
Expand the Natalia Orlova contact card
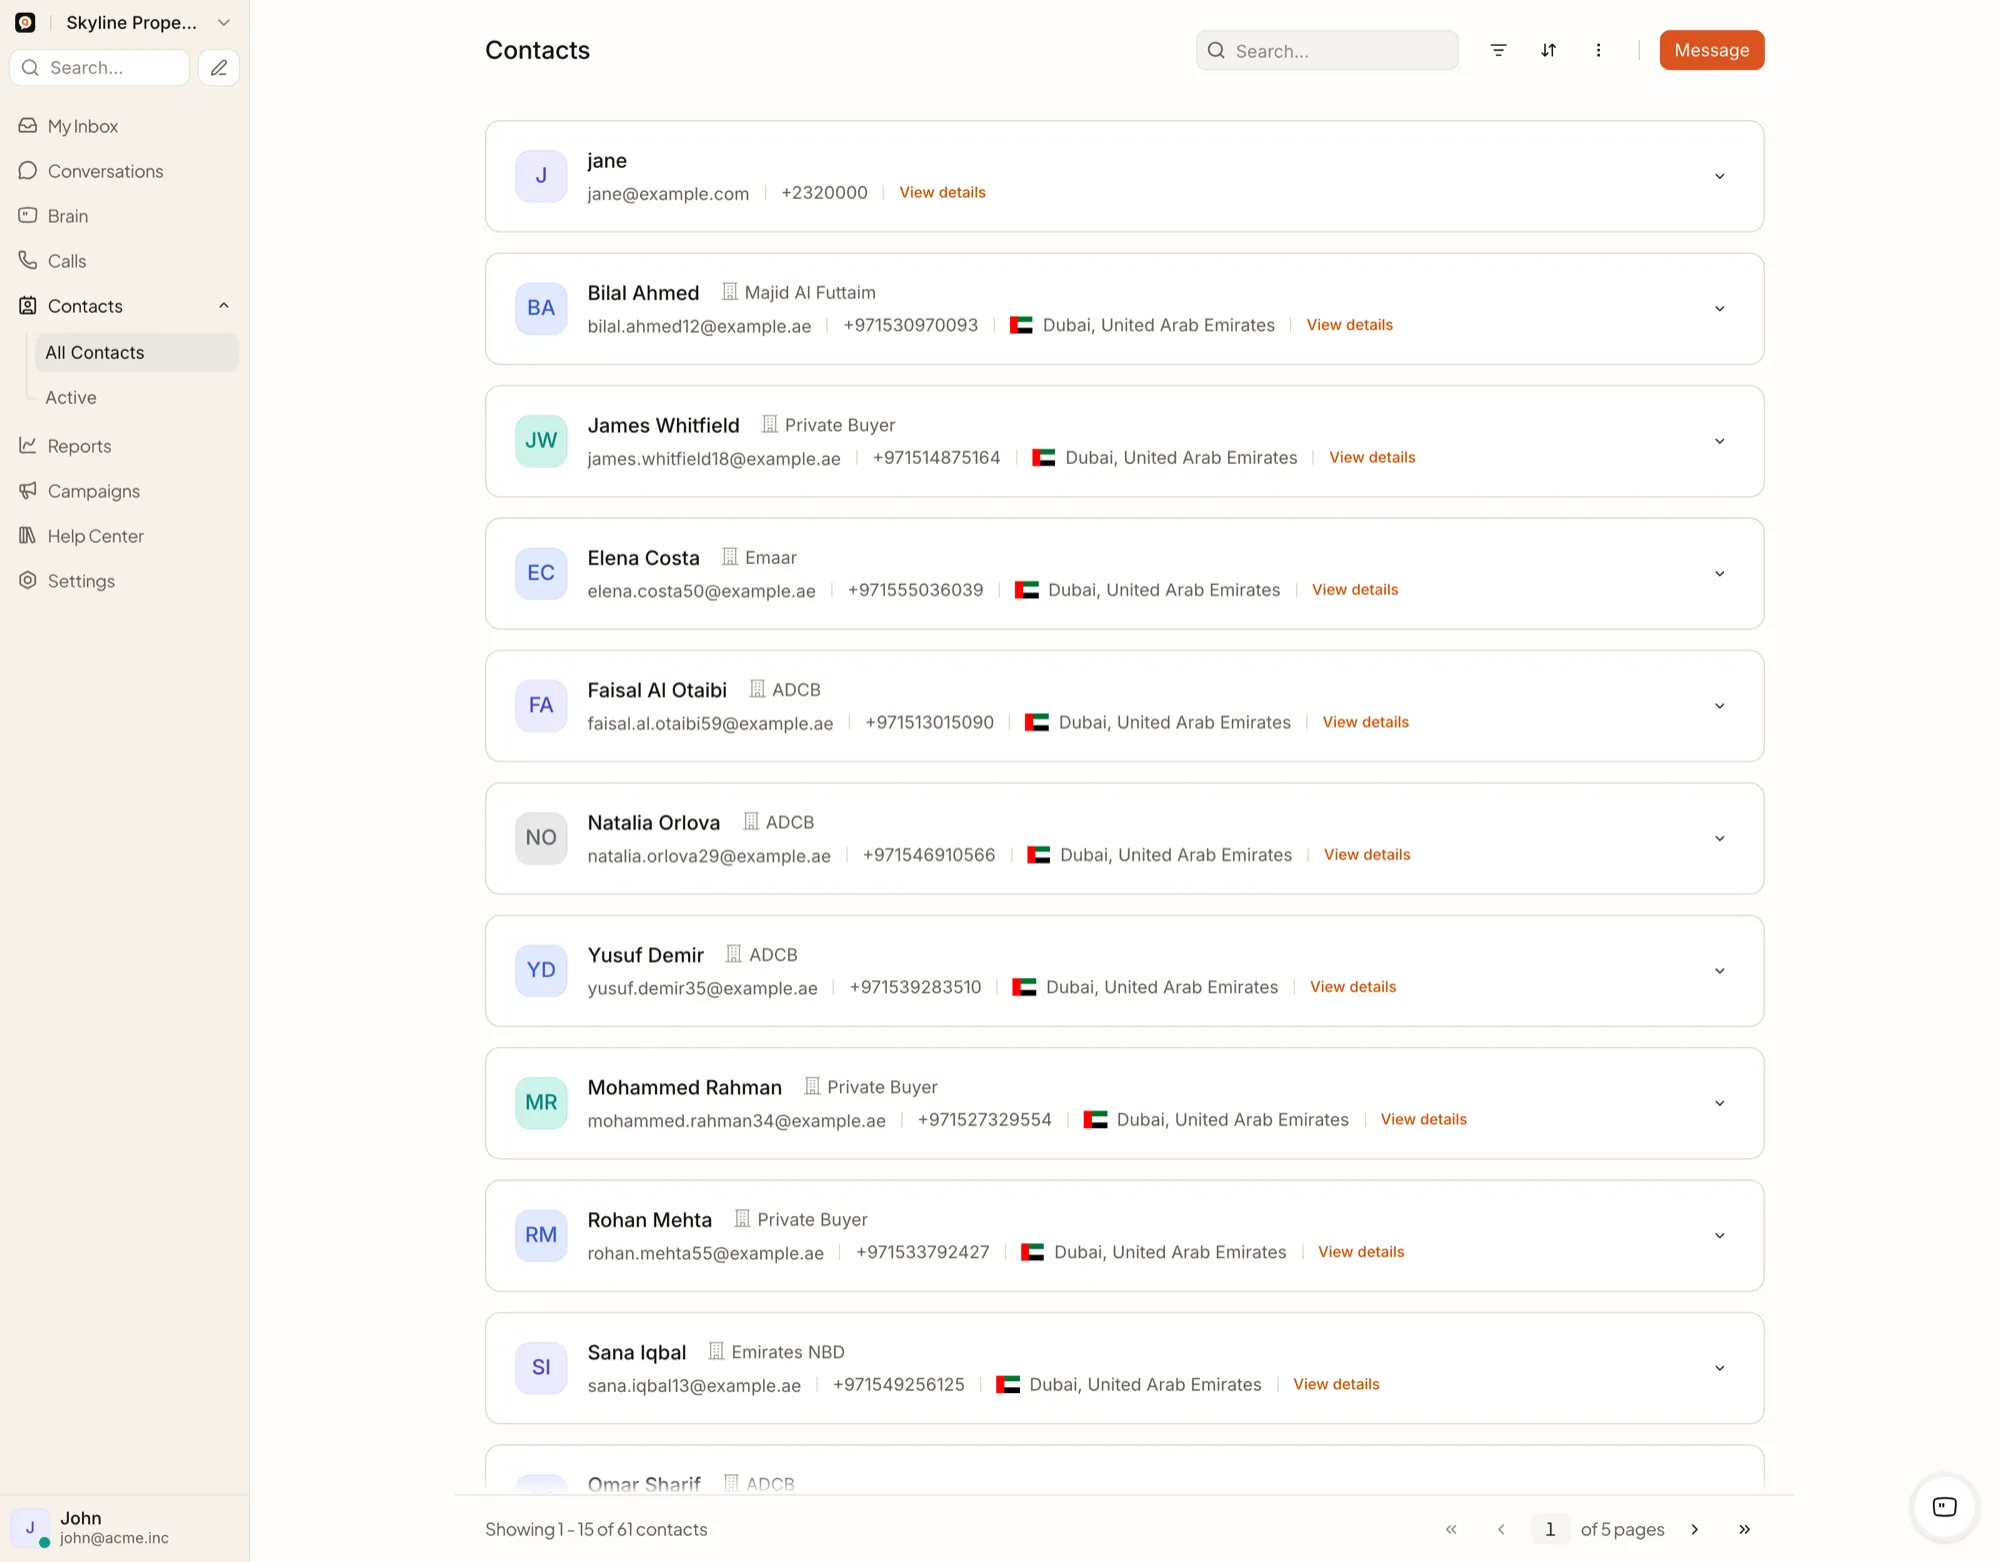pyautogui.click(x=1720, y=839)
